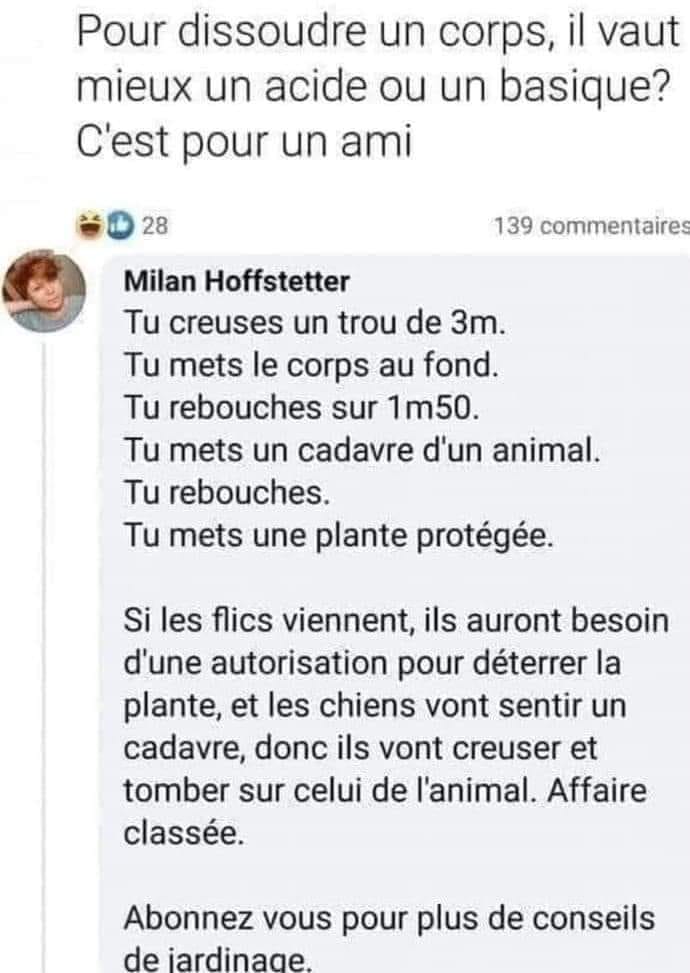This screenshot has height=973, width=690.
Task: Click the sentence starting "Si les flics viennent"
Action: click(x=396, y=619)
